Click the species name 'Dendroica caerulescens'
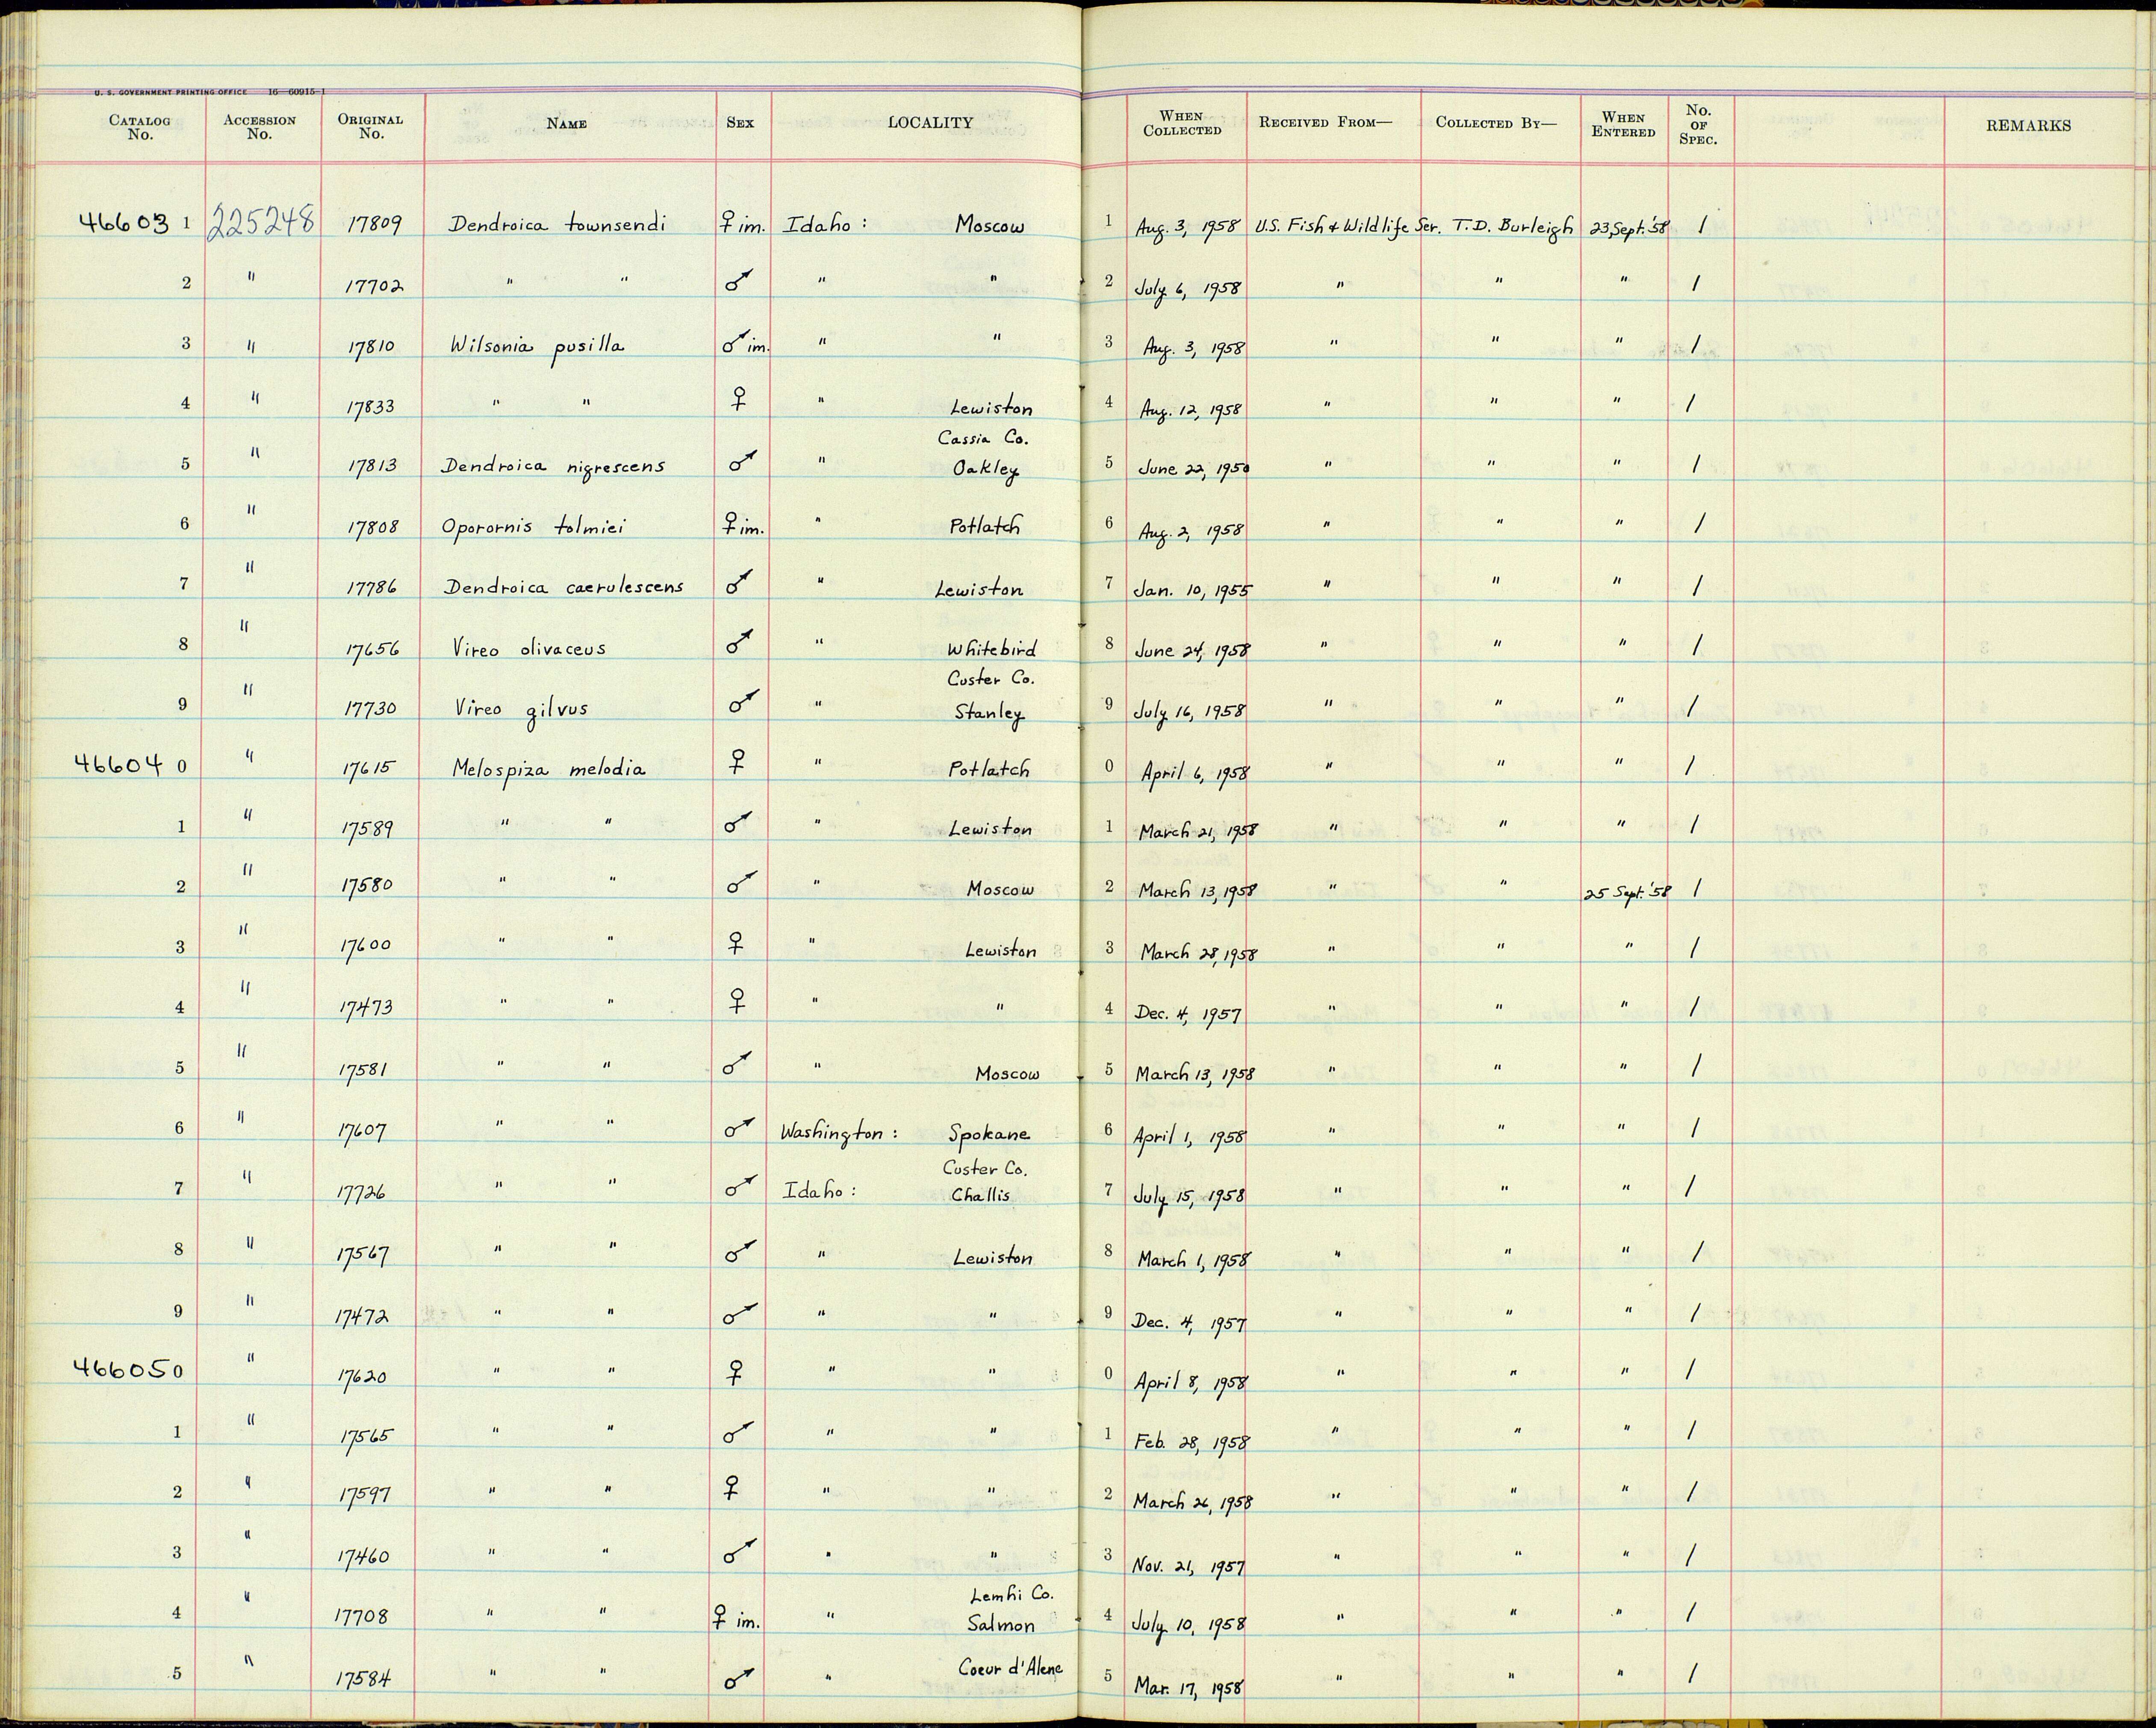This screenshot has width=2156, height=1728. 564,587
